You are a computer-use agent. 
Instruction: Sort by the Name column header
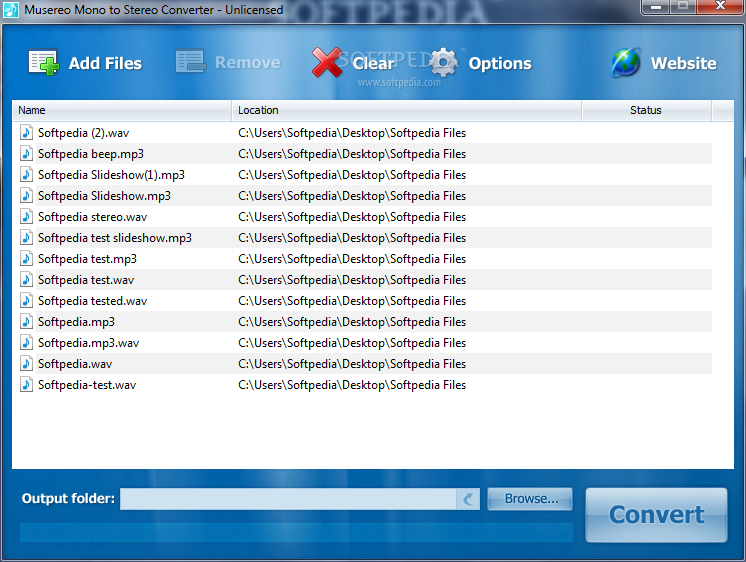click(x=122, y=110)
